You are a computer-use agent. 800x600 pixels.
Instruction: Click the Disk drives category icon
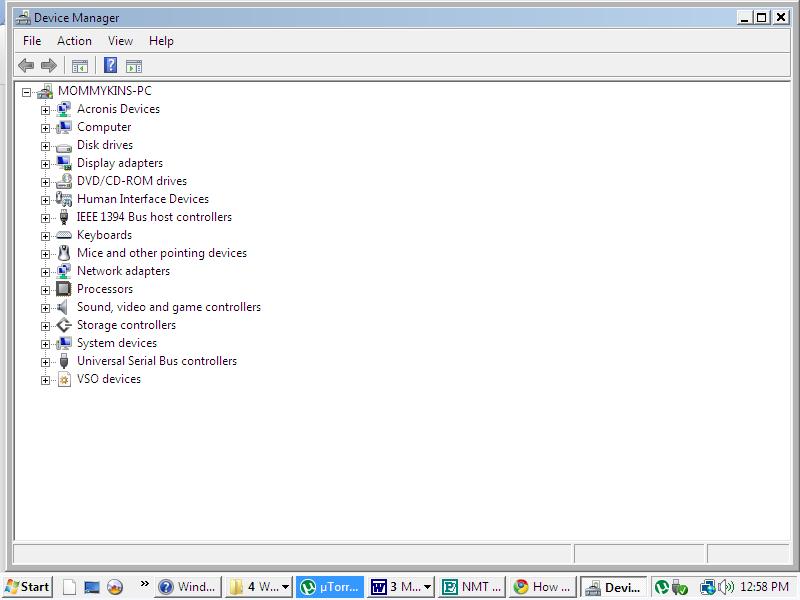[64, 147]
